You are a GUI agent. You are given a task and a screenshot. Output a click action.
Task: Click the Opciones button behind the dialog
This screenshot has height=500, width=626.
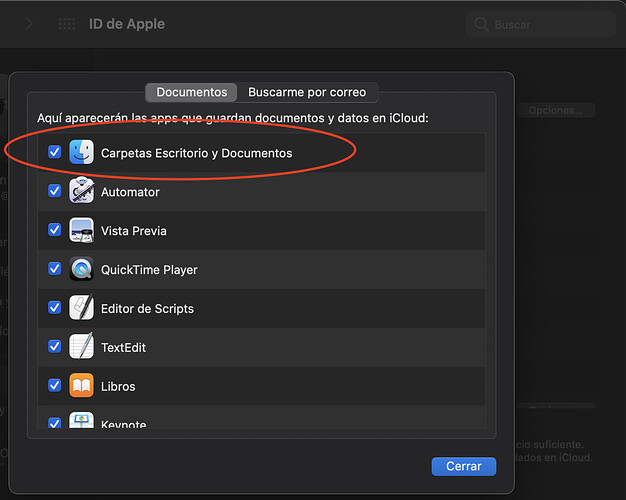(x=555, y=110)
